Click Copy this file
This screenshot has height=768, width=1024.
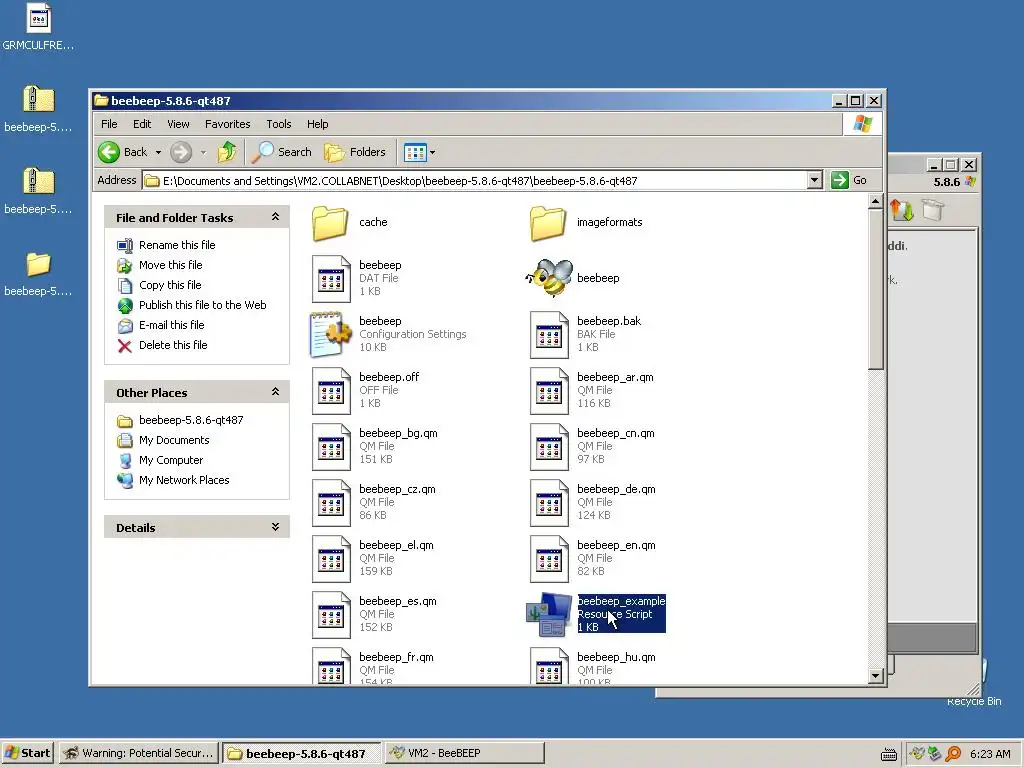pos(170,285)
